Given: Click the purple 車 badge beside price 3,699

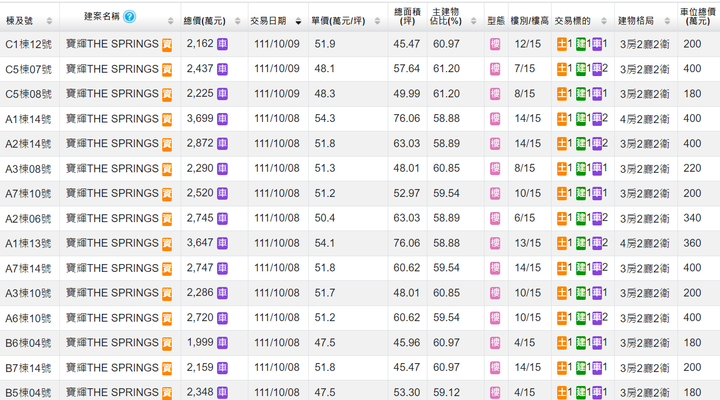Looking at the screenshot, I should [x=222, y=119].
